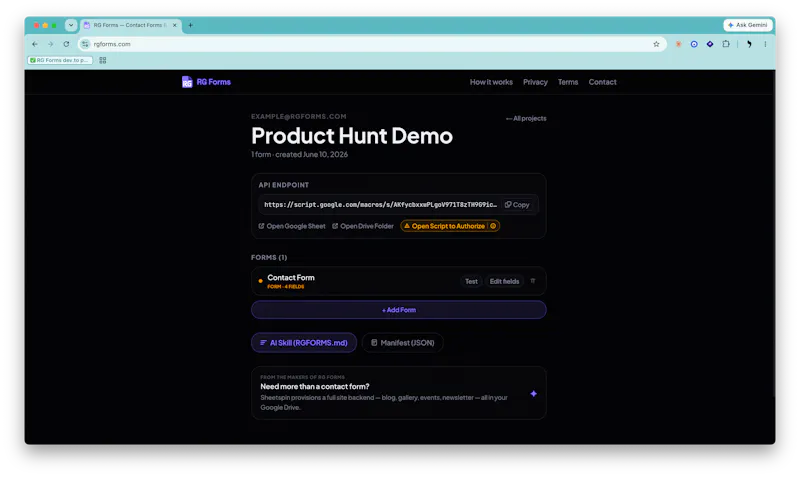Open the site info icon in address bar
This screenshot has height=477, width=800.
[85, 44]
